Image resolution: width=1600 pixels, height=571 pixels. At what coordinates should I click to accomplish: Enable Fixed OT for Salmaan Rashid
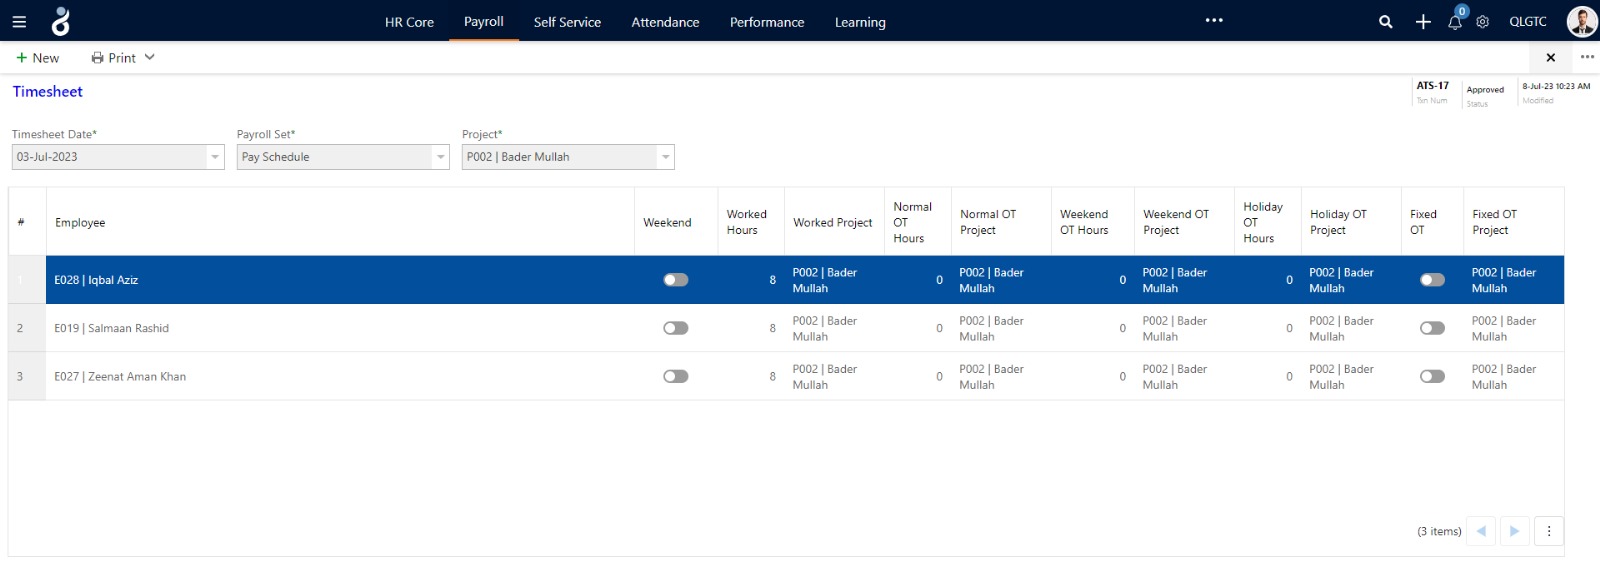click(1432, 328)
